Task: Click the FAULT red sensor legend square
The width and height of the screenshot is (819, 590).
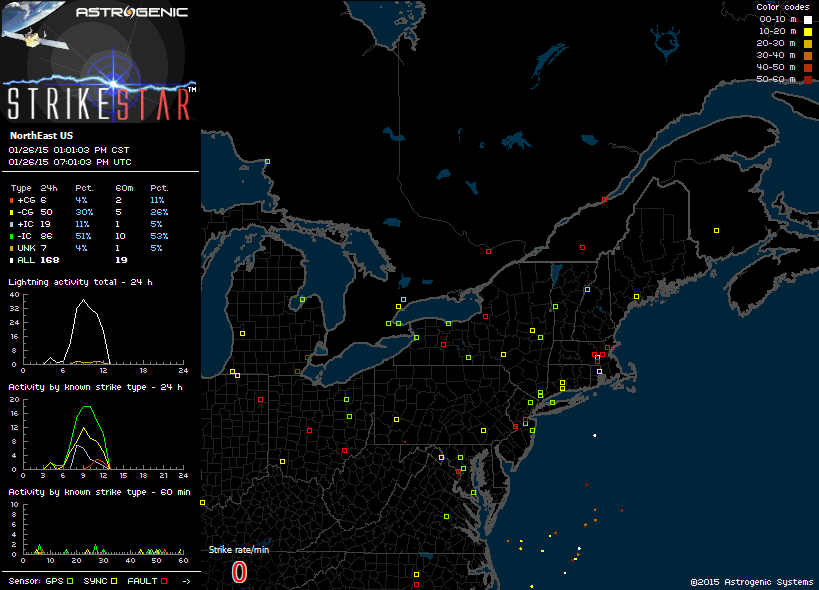Action: [x=164, y=581]
